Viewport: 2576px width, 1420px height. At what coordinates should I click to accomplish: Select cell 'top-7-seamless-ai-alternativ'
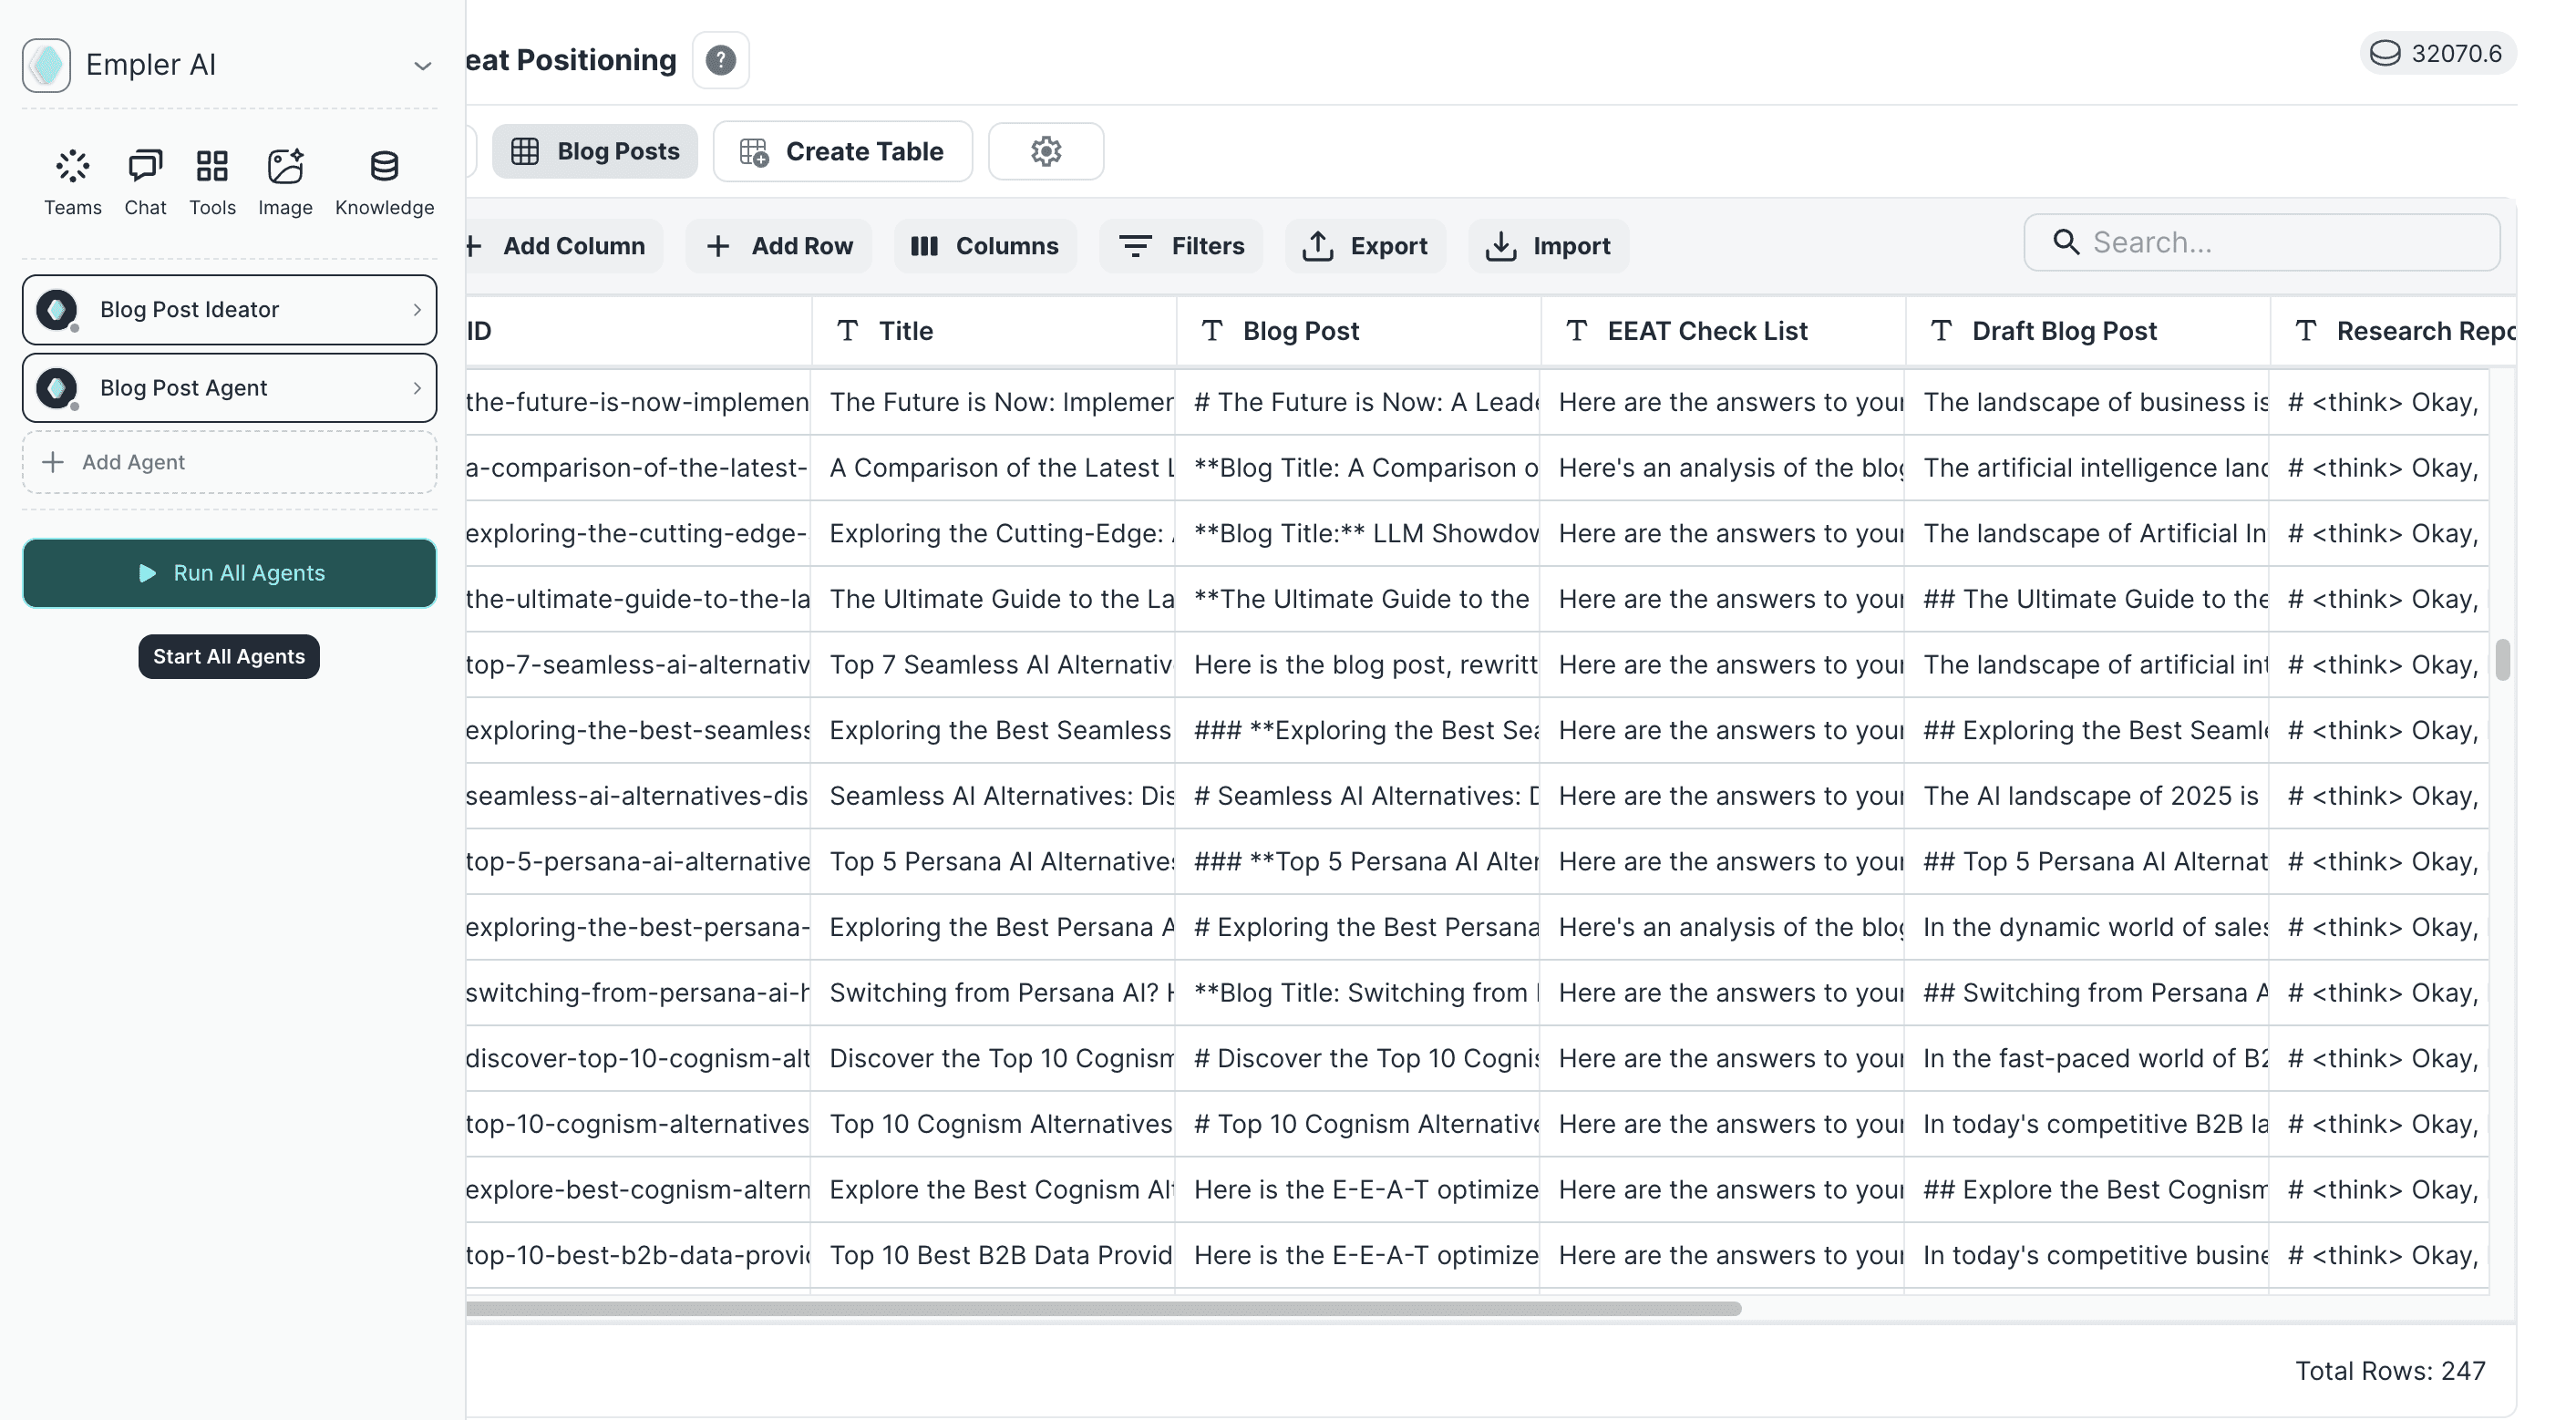coord(638,665)
